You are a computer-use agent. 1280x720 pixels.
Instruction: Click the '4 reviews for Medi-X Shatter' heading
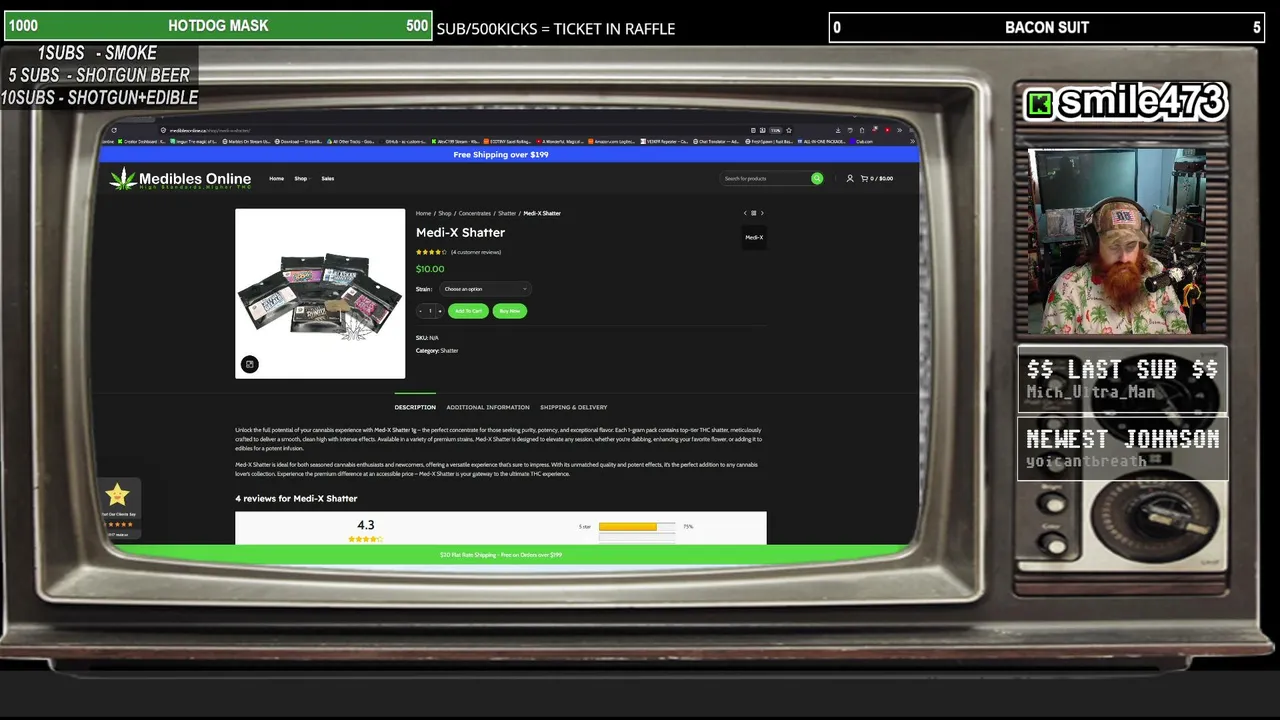click(x=296, y=498)
